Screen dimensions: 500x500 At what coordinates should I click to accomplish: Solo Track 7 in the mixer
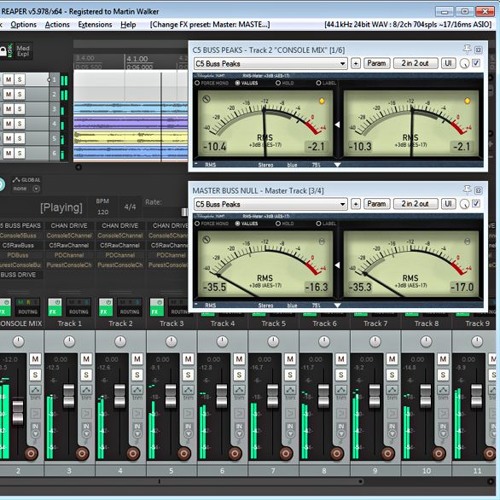pyautogui.click(x=392, y=375)
